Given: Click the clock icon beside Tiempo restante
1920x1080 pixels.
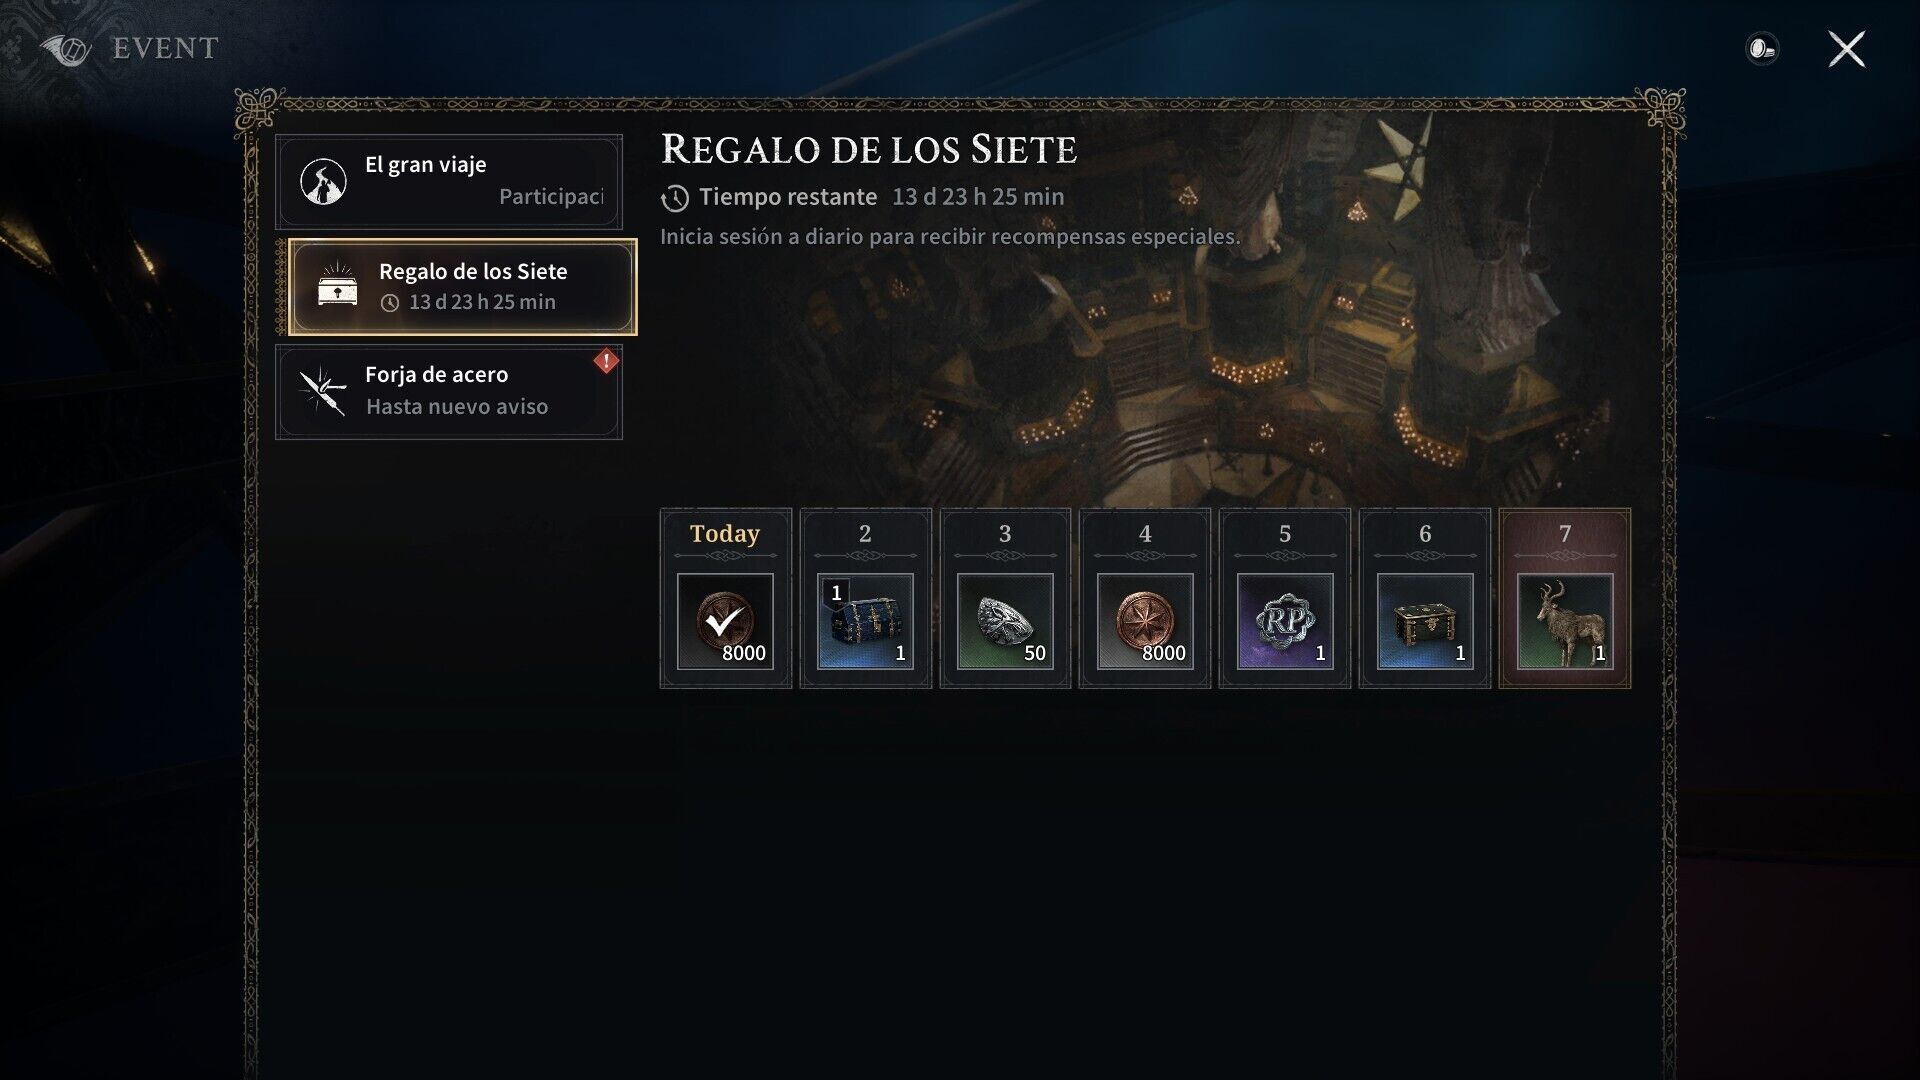Looking at the screenshot, I should pyautogui.click(x=675, y=198).
